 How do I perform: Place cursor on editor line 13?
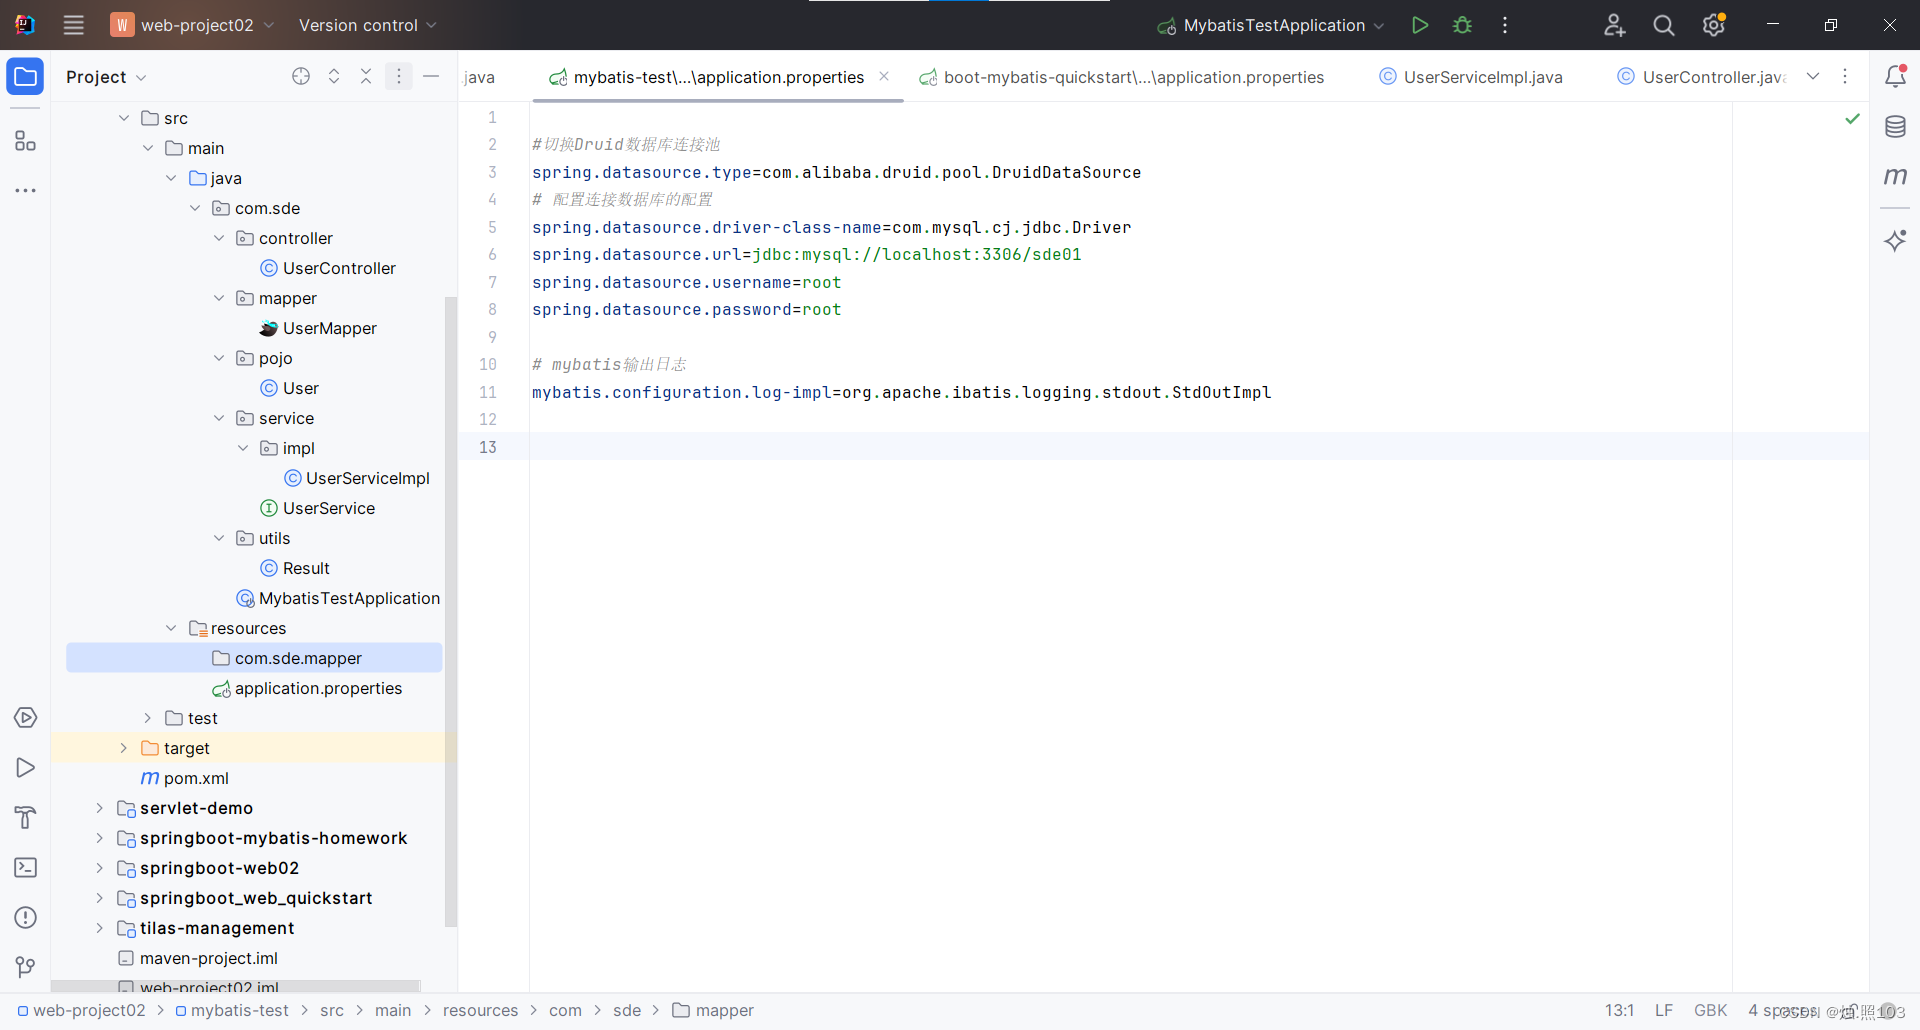click(x=1198, y=447)
